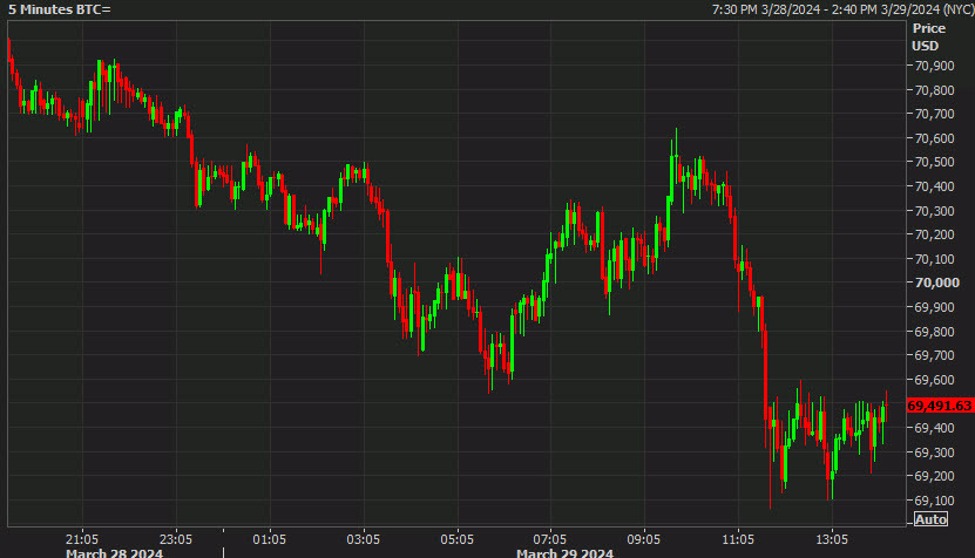Select the 21:05 time axis label
Image resolution: width=975 pixels, height=558 pixels.
pyautogui.click(x=82, y=538)
